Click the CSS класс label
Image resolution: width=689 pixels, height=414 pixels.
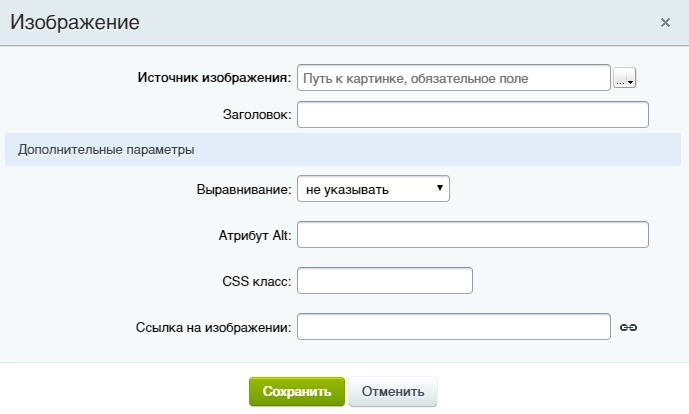click(x=256, y=281)
